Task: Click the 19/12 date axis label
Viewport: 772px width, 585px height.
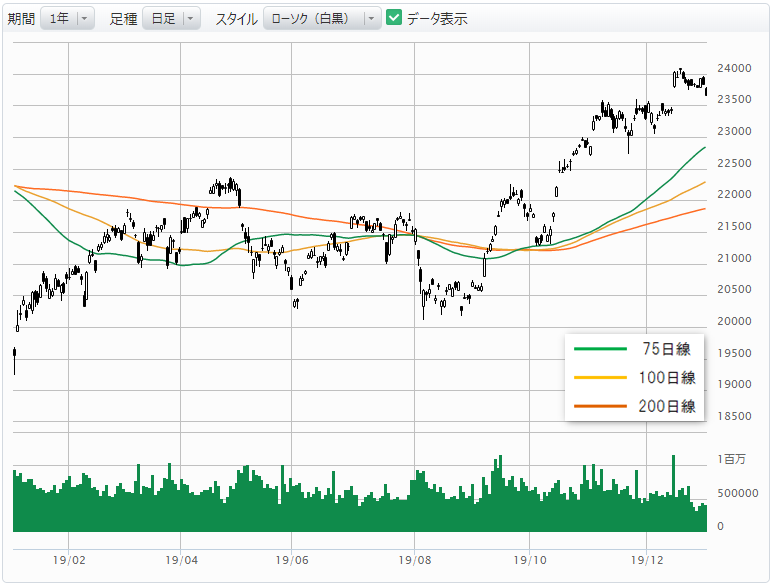Action: click(x=647, y=560)
